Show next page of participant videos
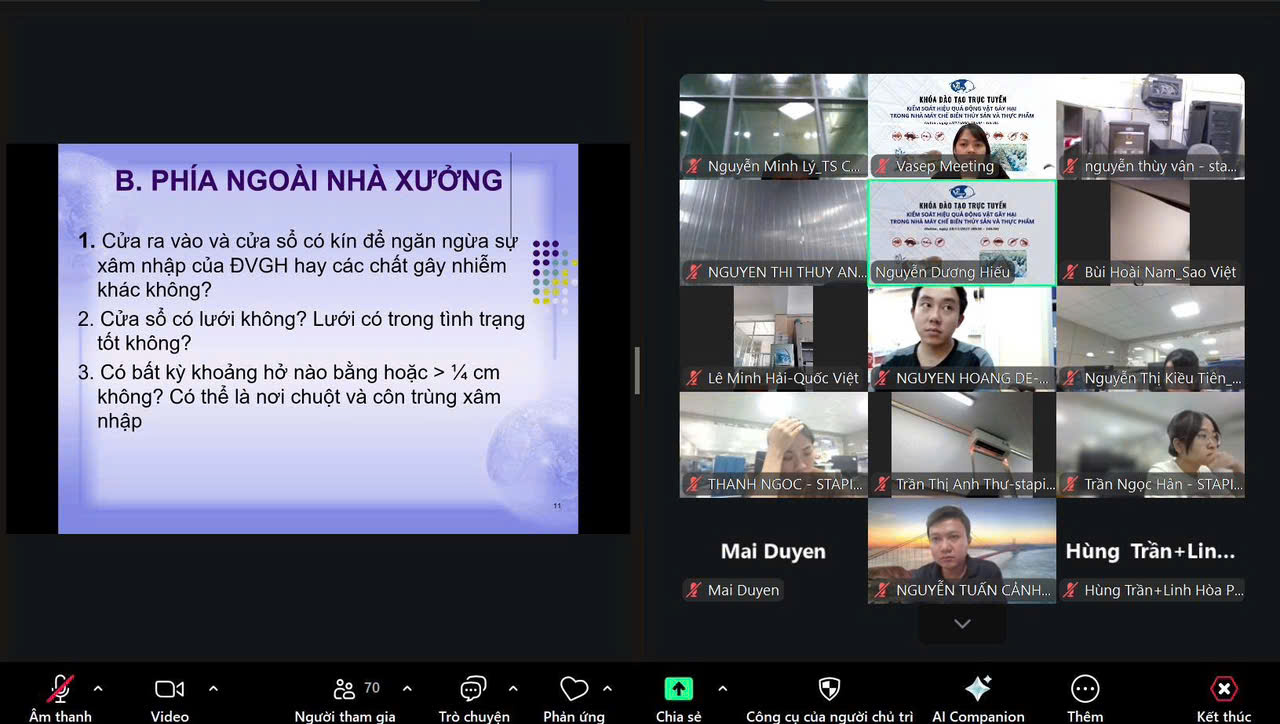Image resolution: width=1280 pixels, height=724 pixels. (962, 624)
